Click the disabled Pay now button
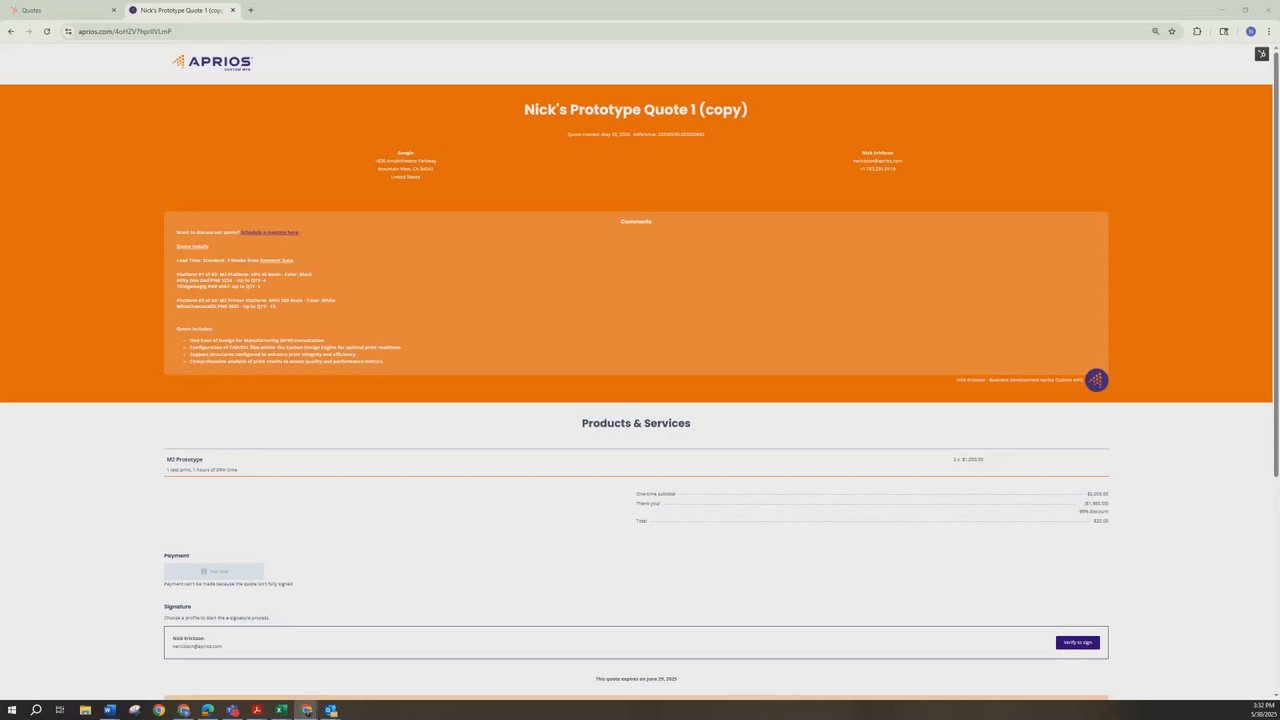The image size is (1280, 720). (214, 571)
